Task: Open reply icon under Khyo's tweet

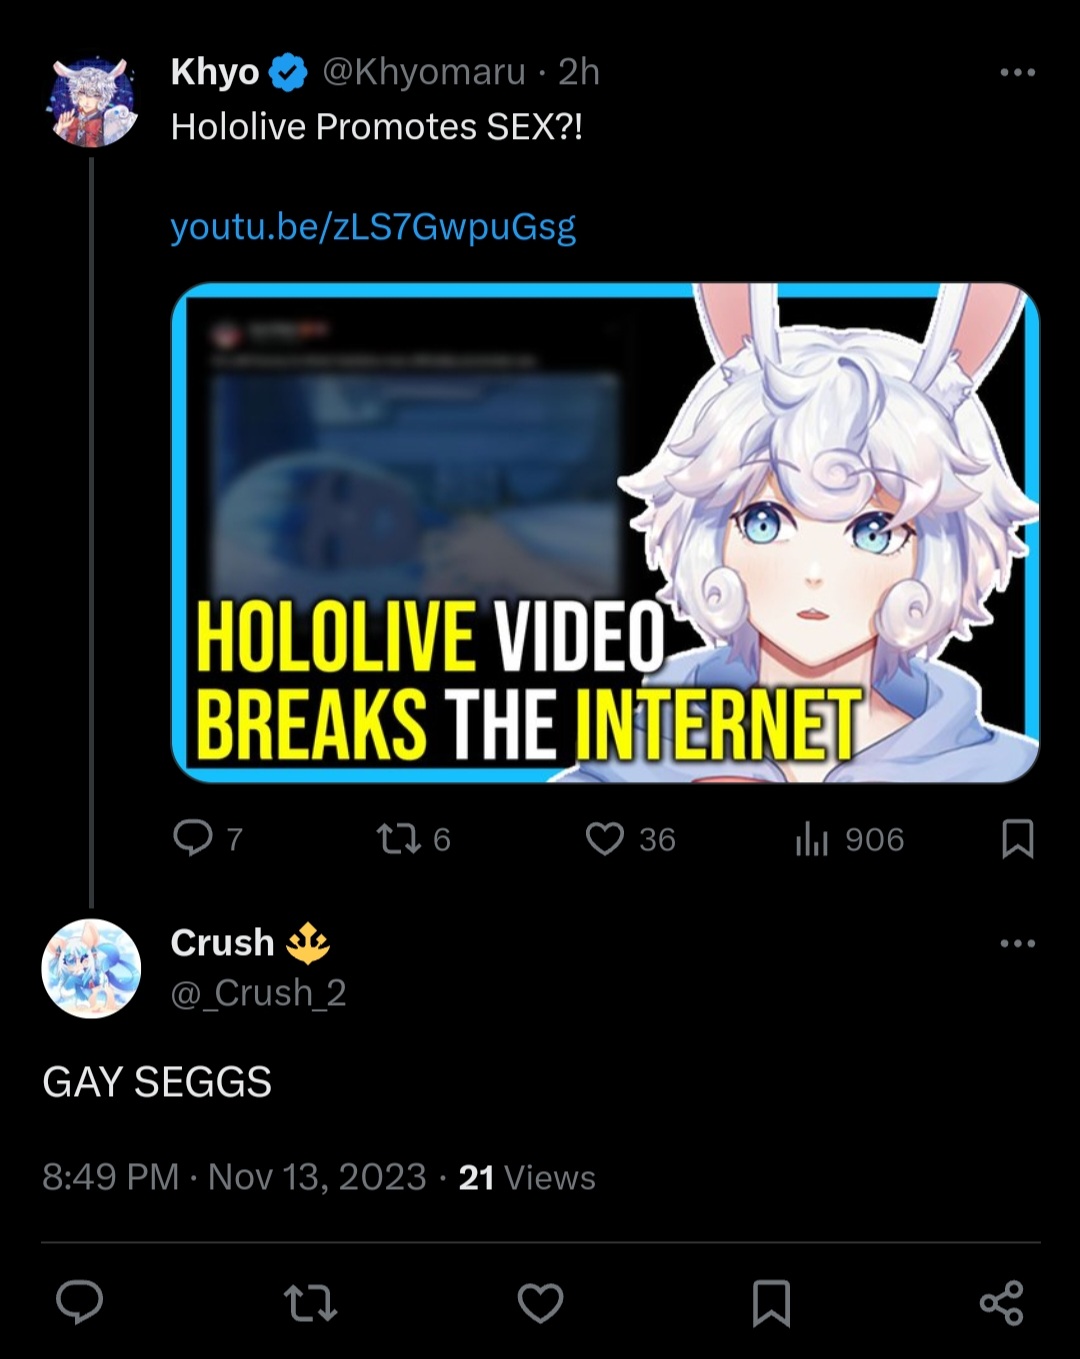Action: [193, 838]
